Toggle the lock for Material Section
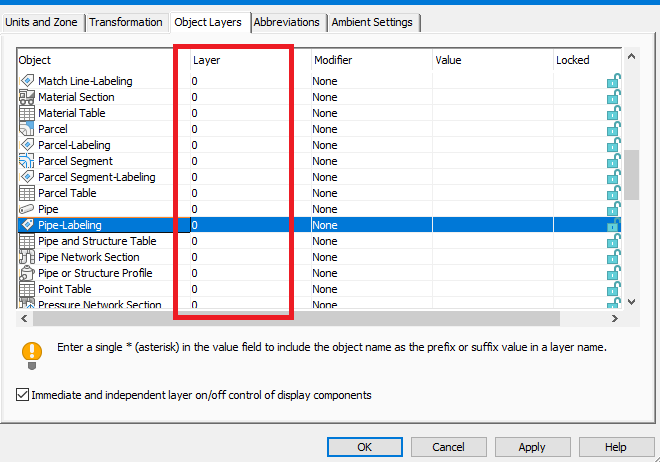The width and height of the screenshot is (660, 462). click(613, 97)
